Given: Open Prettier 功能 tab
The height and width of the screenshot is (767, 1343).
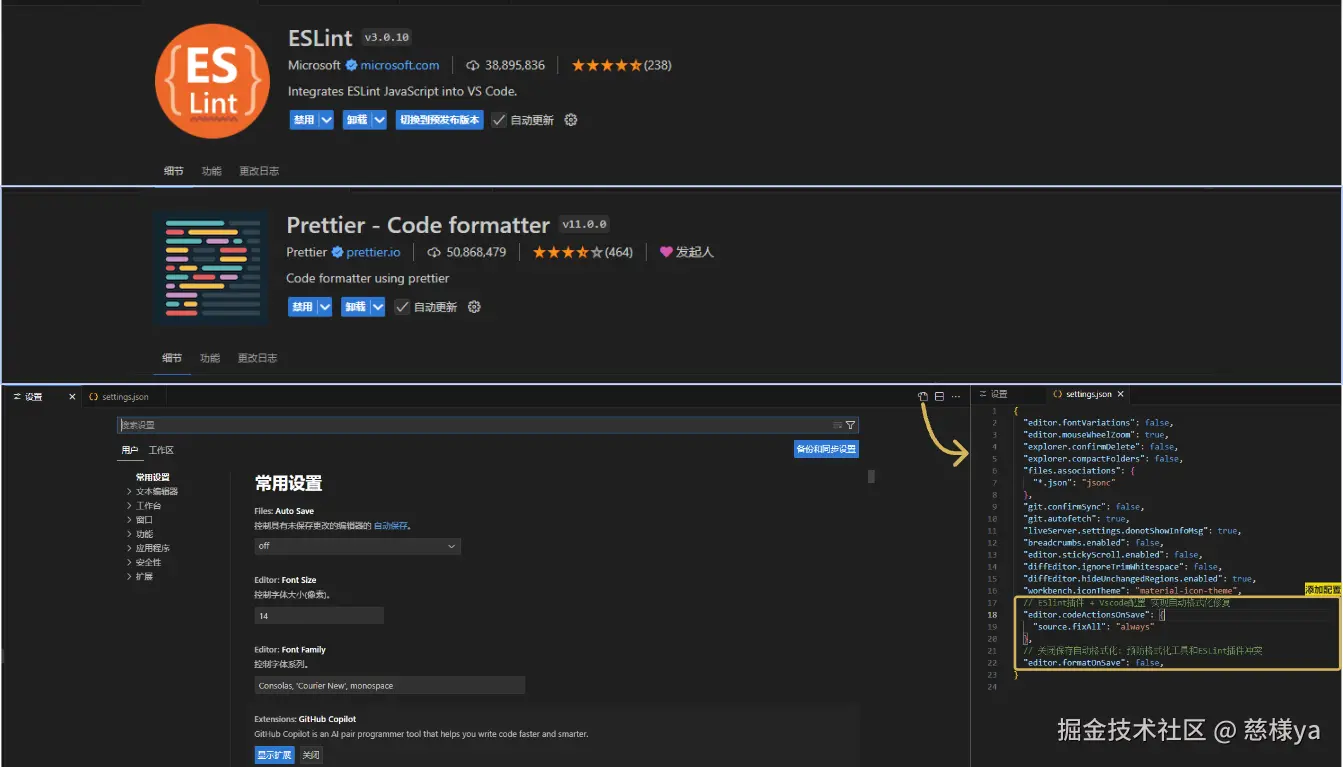Looking at the screenshot, I should click(x=210, y=358).
